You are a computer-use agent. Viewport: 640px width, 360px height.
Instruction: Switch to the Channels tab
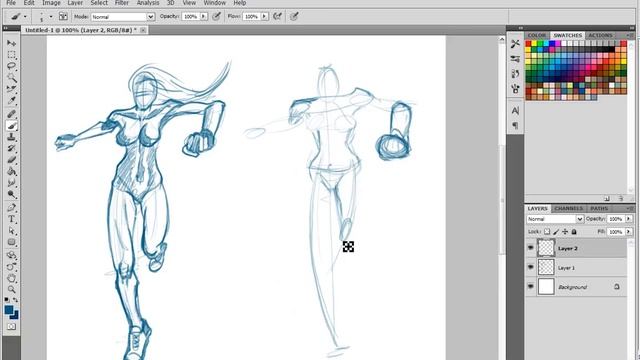pyautogui.click(x=569, y=209)
